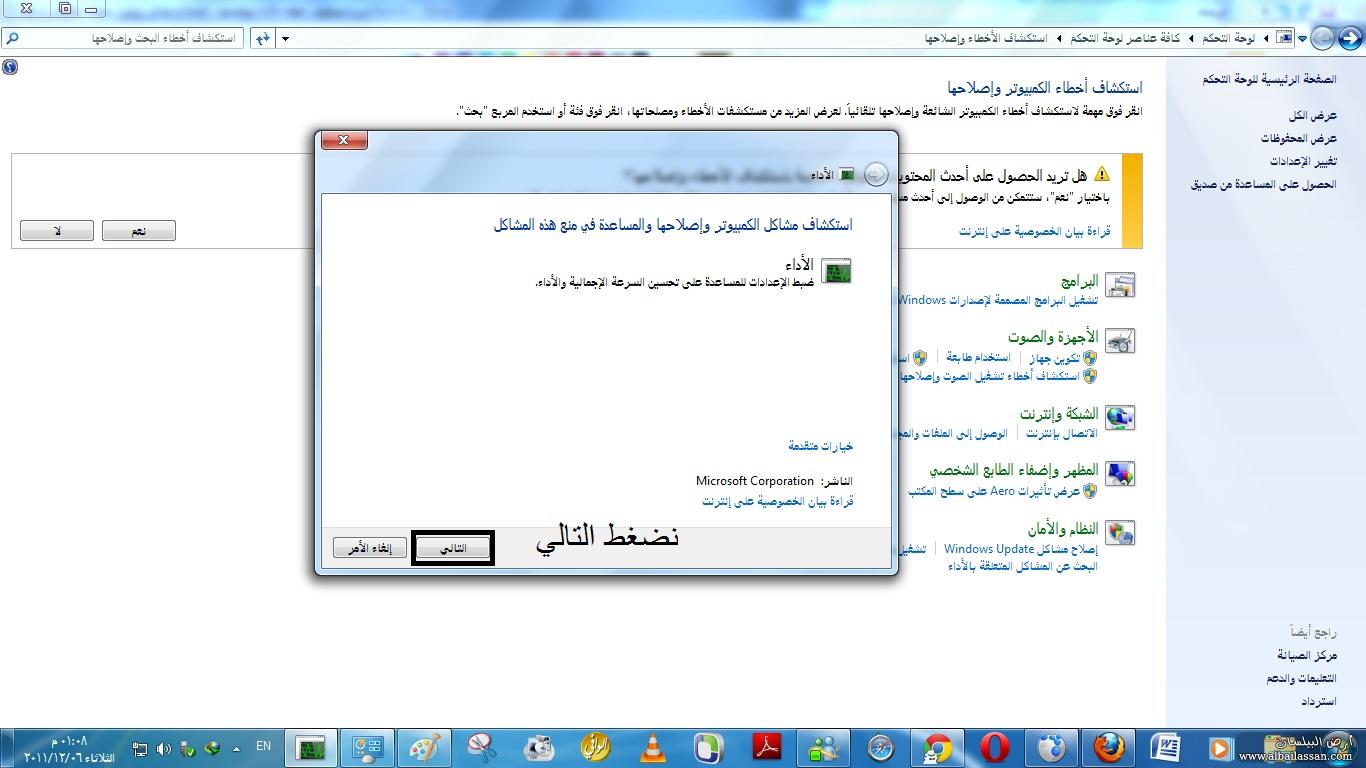Click the Performance monitor icon in the dialog
Image resolution: width=1366 pixels, height=768 pixels.
[836, 271]
